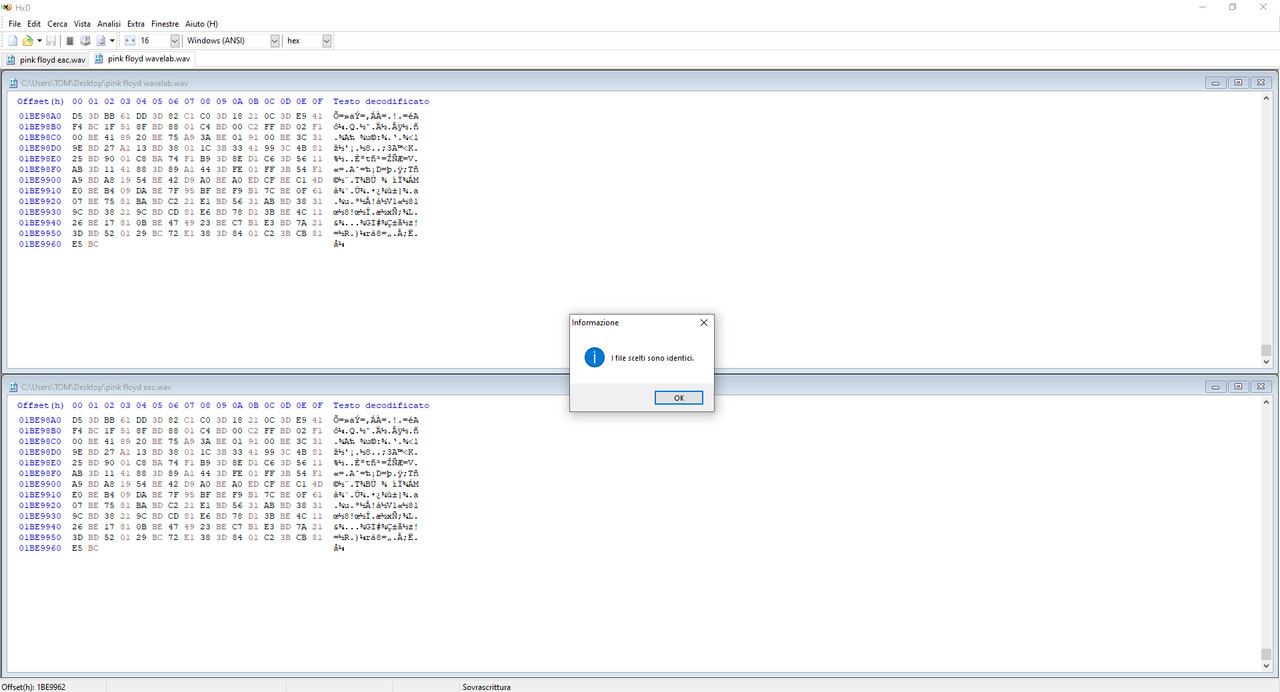Click the Save floppy disk icon
Viewport: 1280px width, 692px height.
coord(51,41)
